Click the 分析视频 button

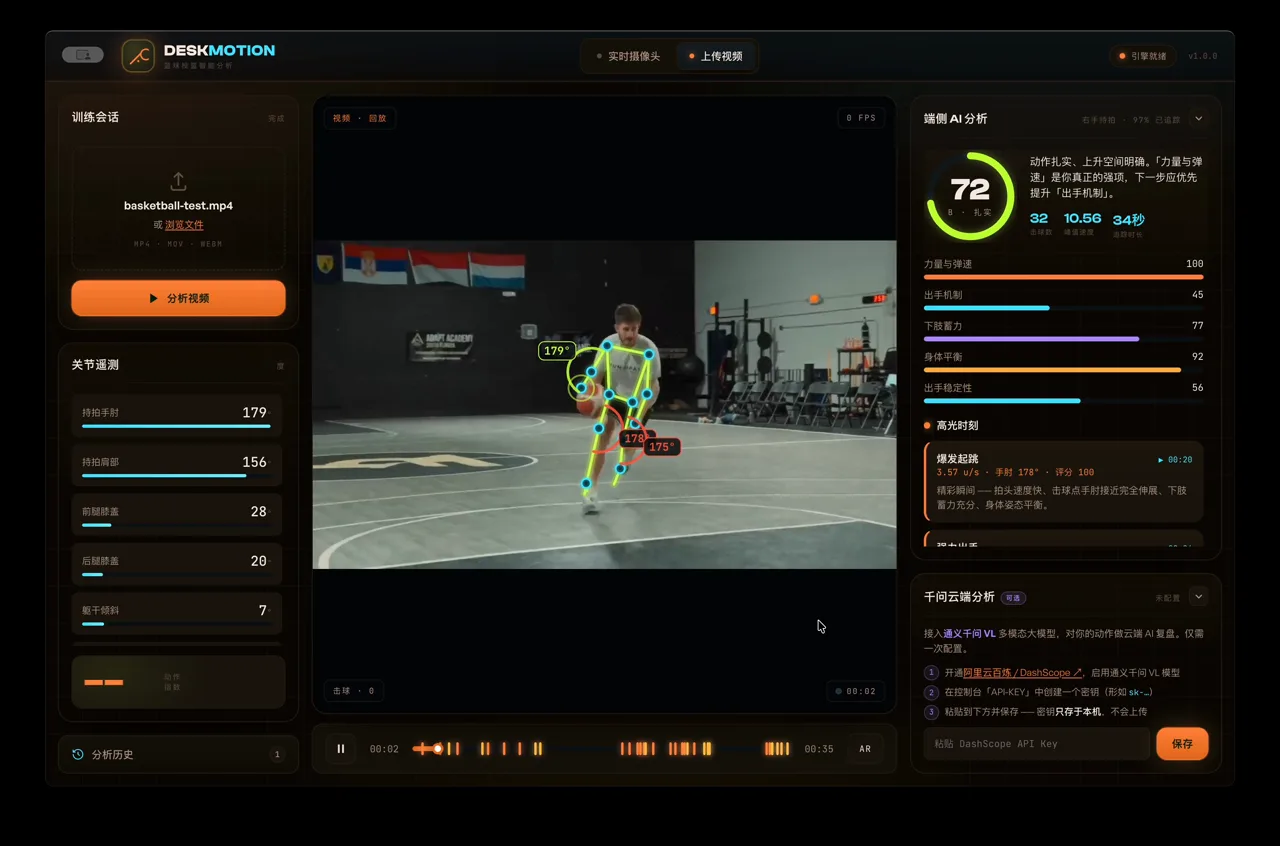click(x=178, y=298)
